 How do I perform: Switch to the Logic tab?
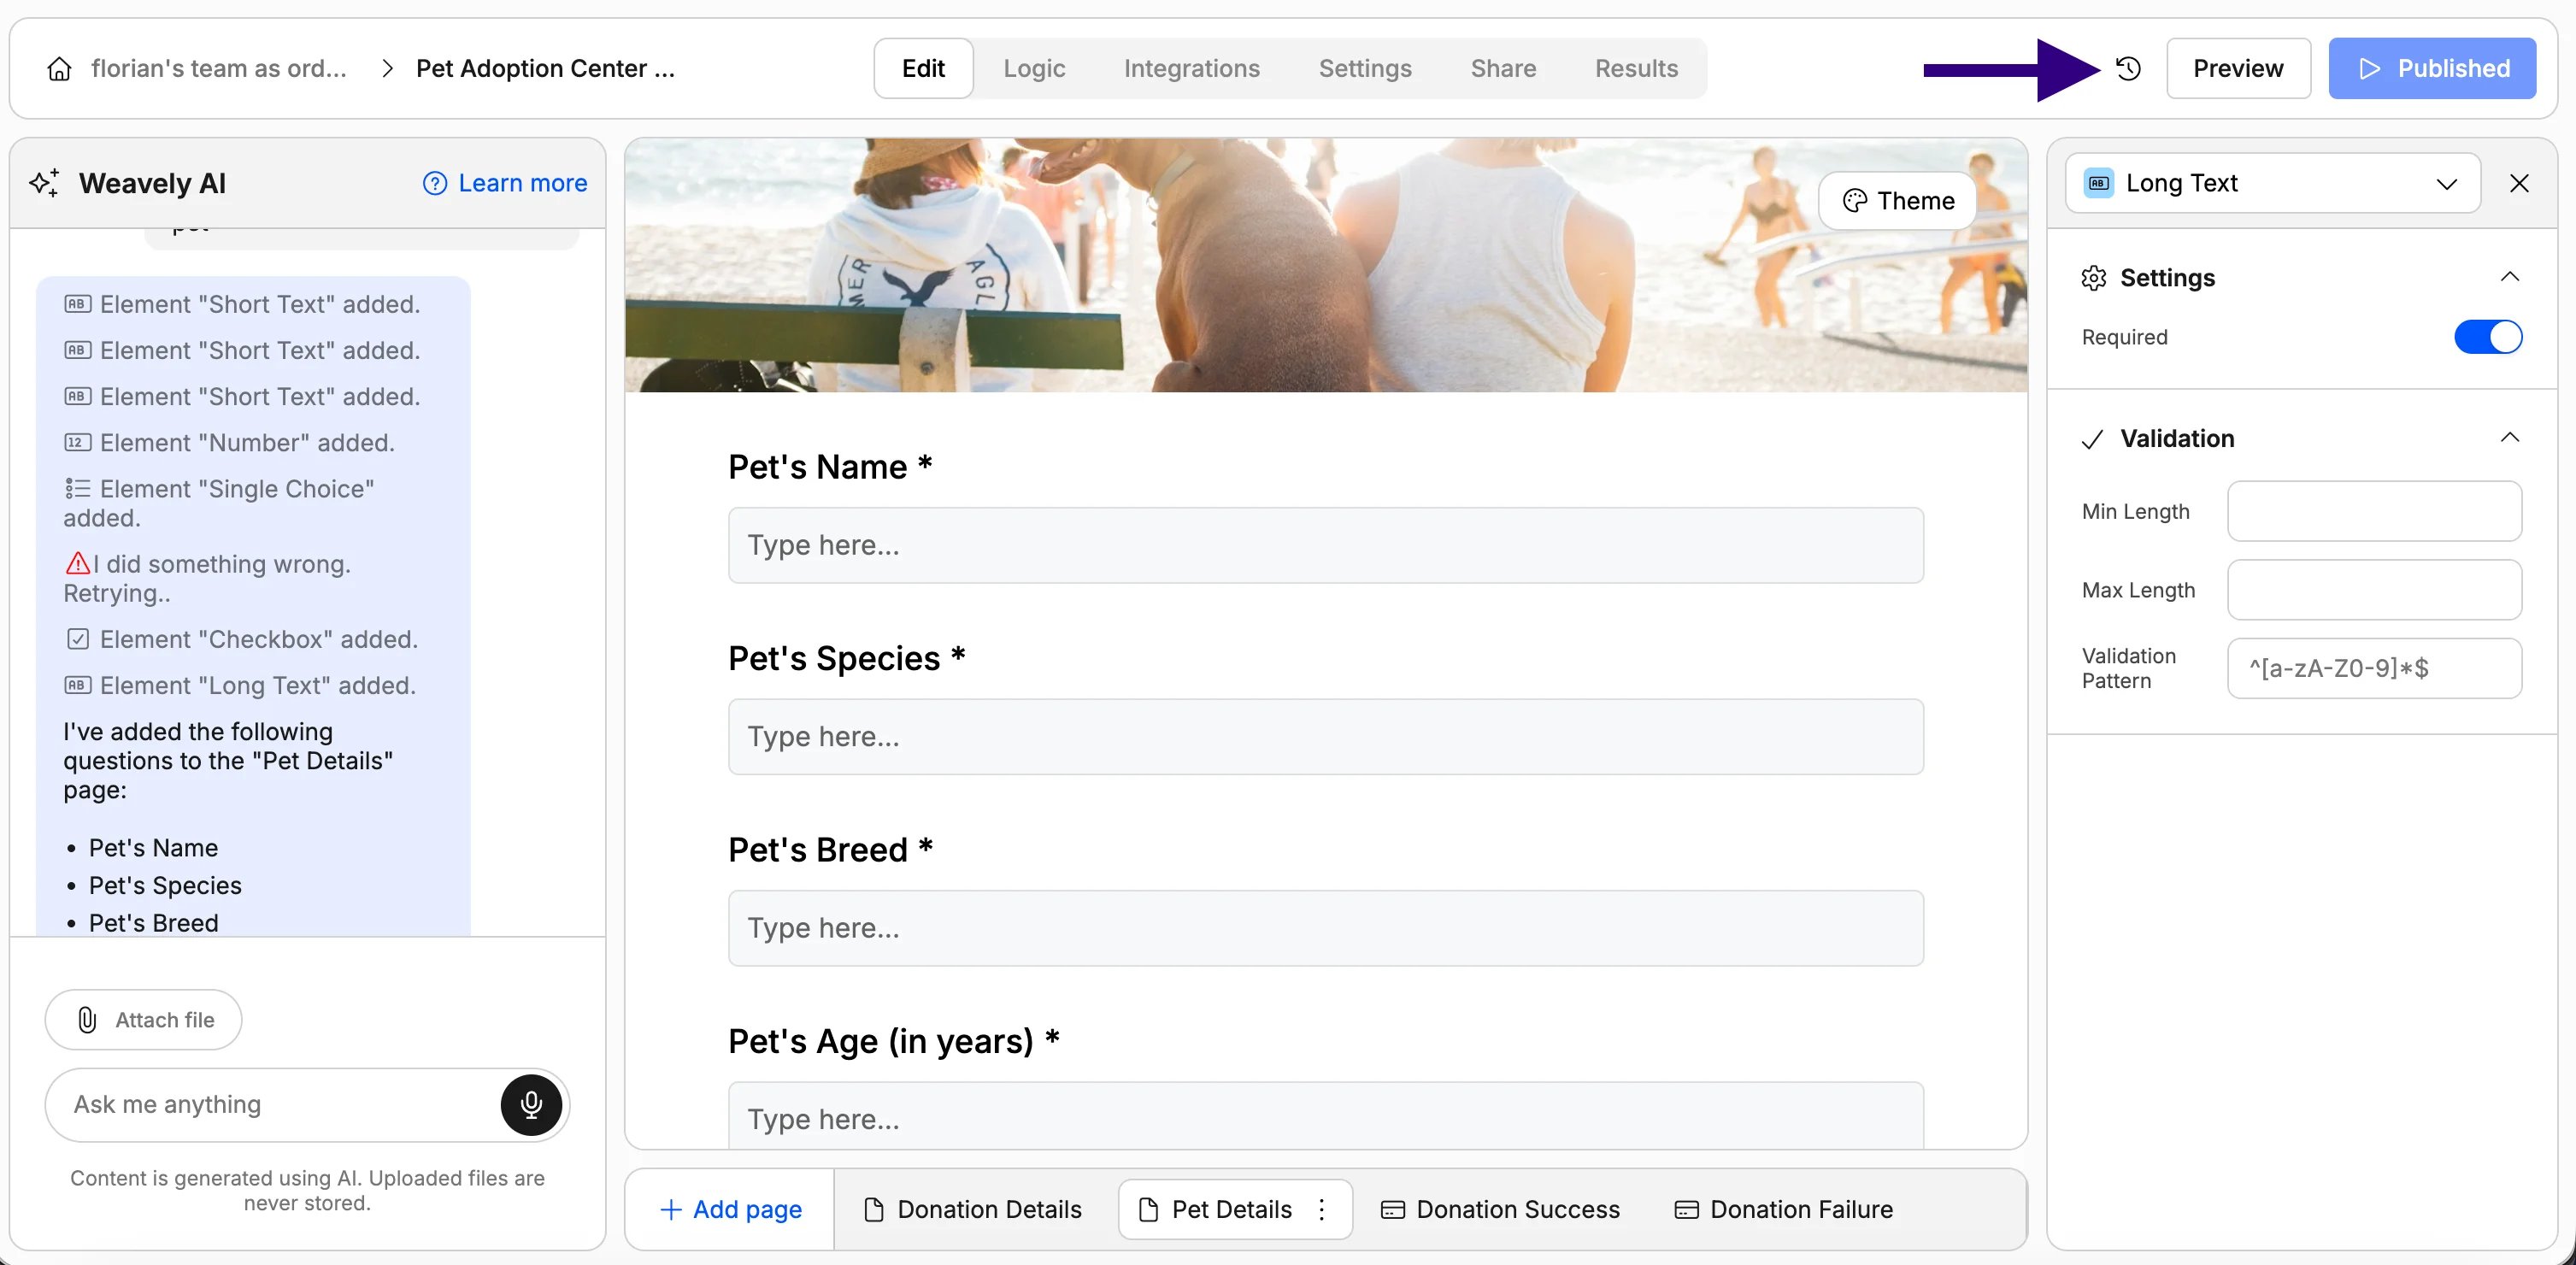pyautogui.click(x=1034, y=68)
